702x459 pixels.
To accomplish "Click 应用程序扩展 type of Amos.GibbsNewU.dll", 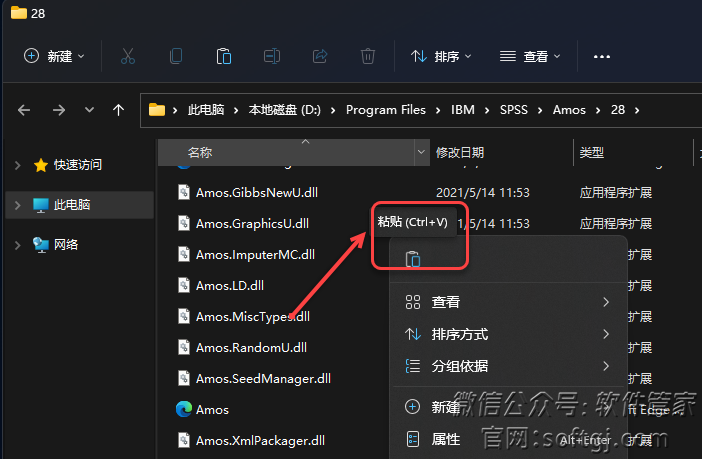I will coord(616,193).
